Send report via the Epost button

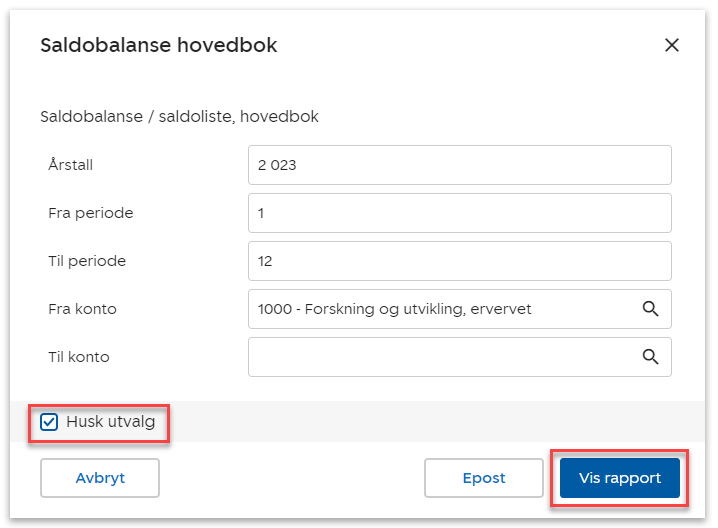pyautogui.click(x=484, y=478)
